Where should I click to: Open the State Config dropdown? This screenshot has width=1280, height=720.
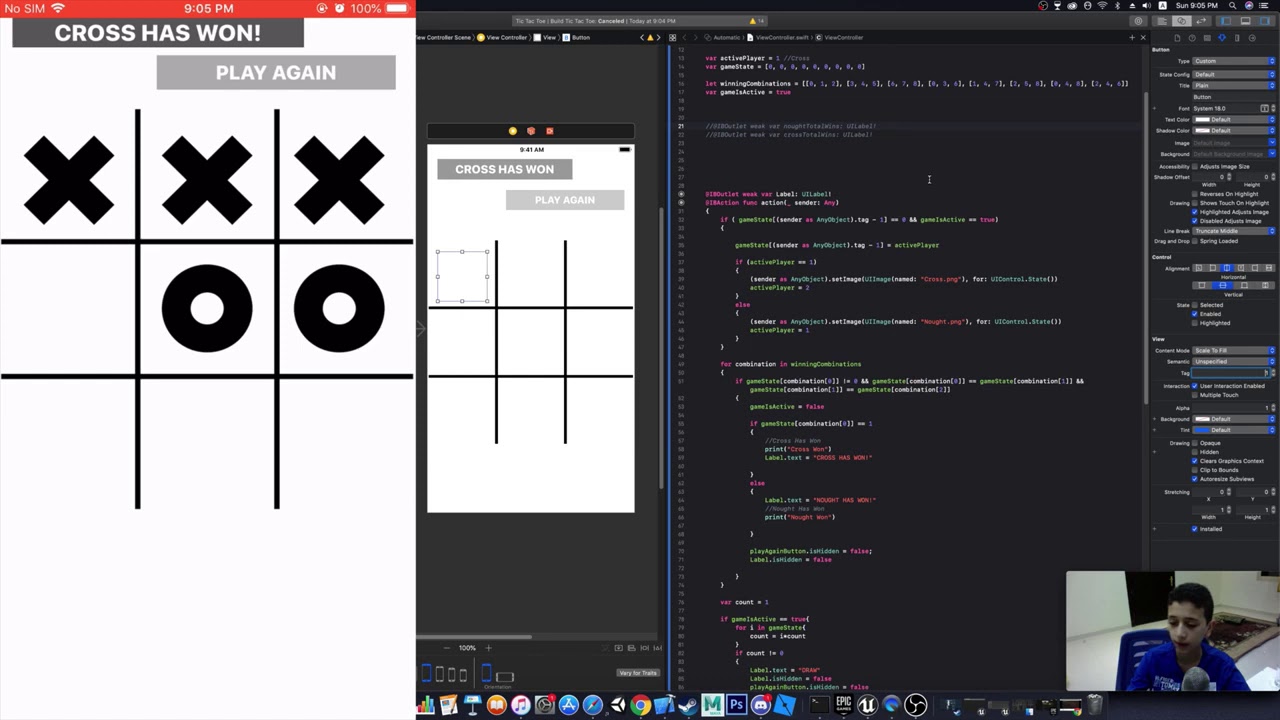tap(1234, 74)
